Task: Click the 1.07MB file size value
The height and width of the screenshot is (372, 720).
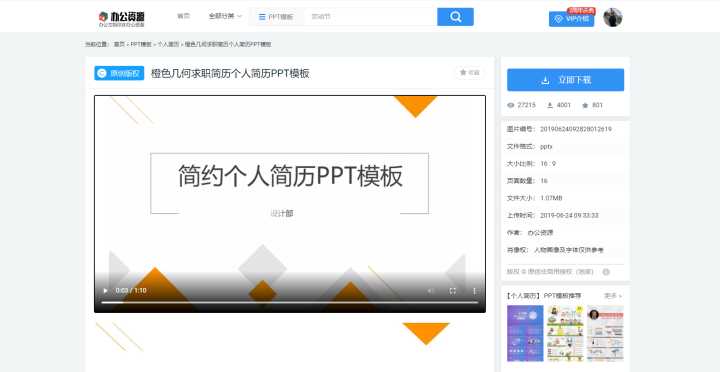Action: pos(551,198)
